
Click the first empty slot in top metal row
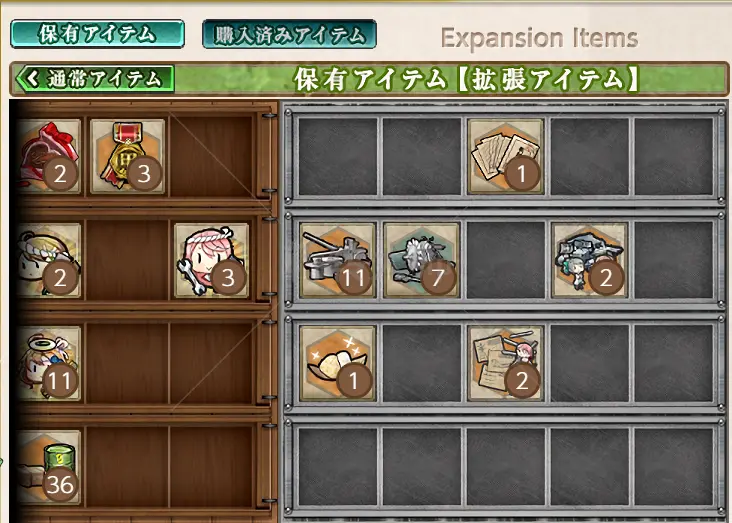pyautogui.click(x=338, y=156)
